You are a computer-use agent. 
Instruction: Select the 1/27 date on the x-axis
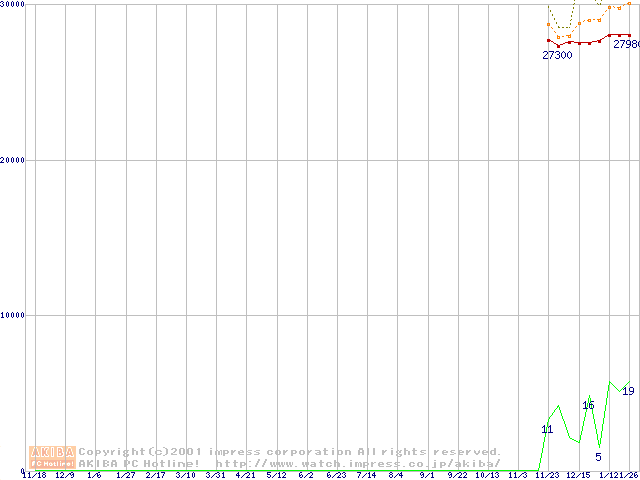pos(126,475)
